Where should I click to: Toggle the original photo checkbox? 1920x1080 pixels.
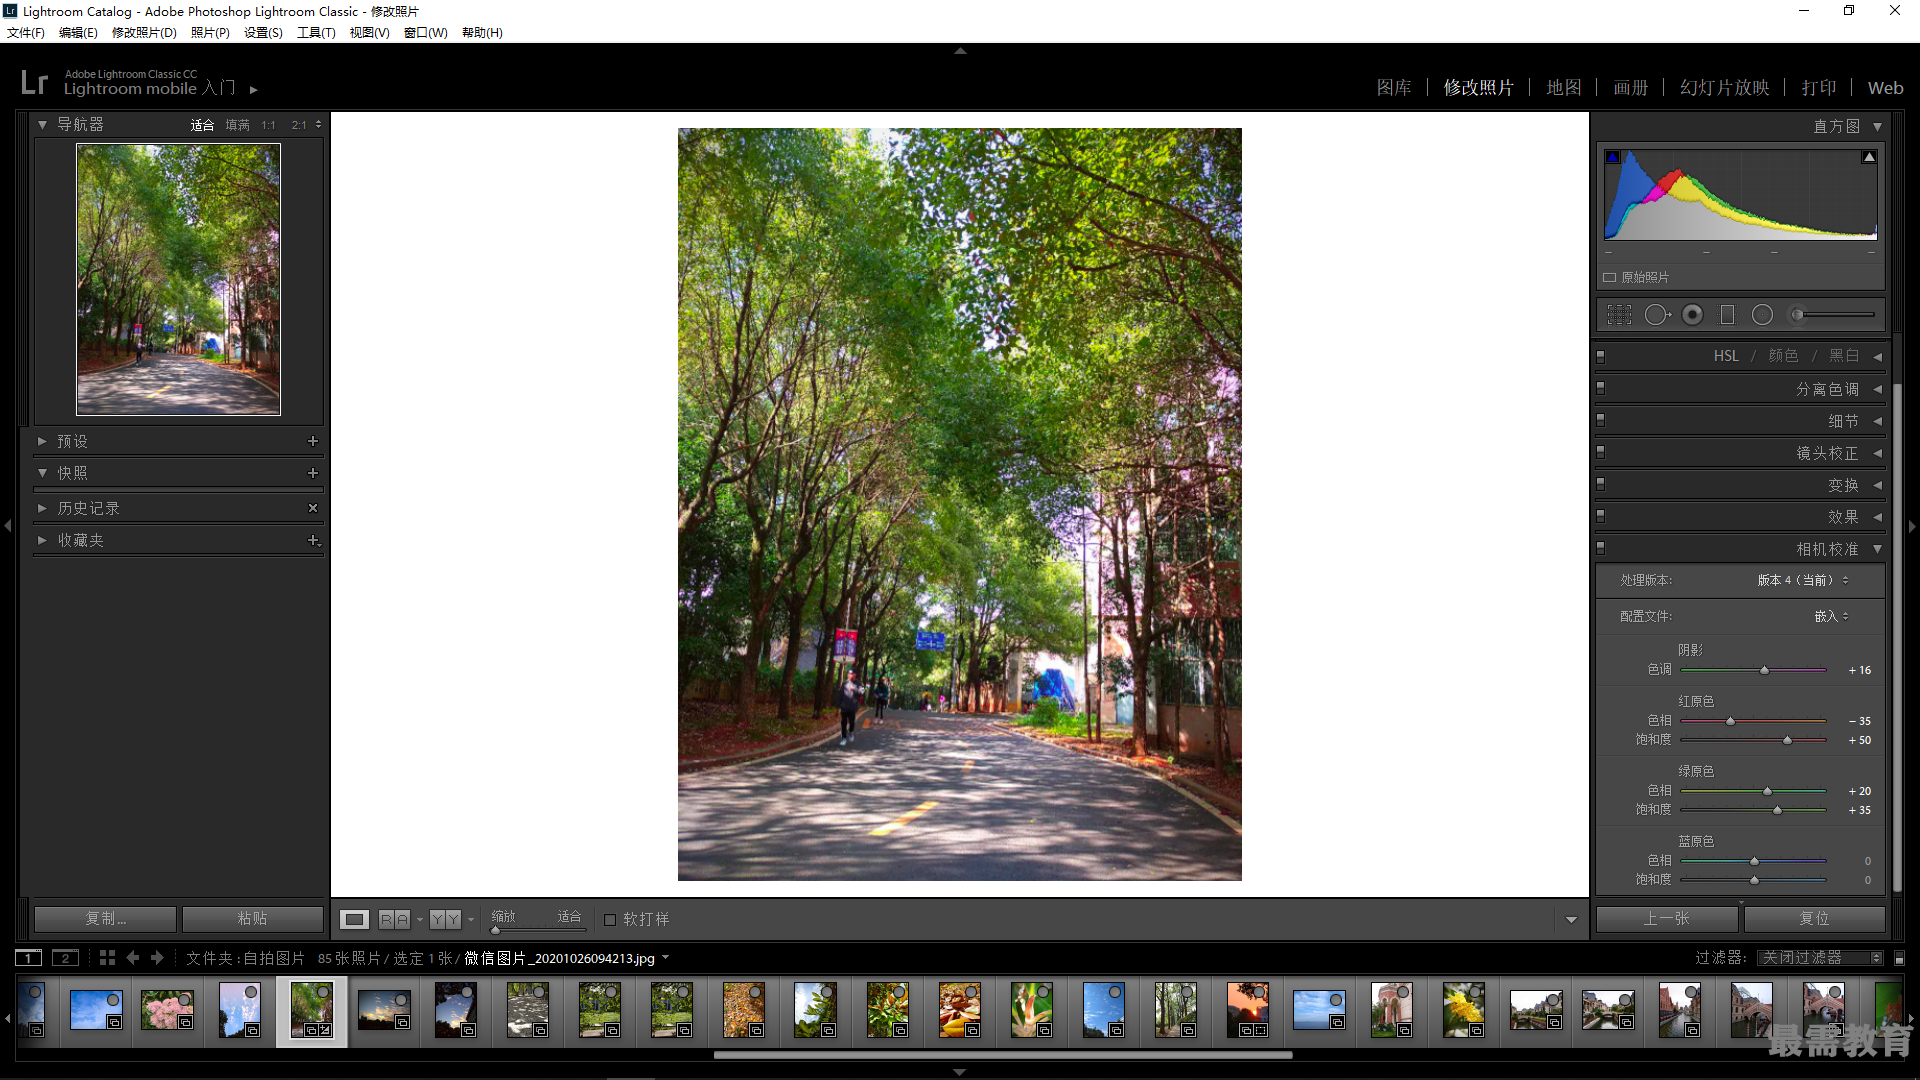pos(1610,278)
